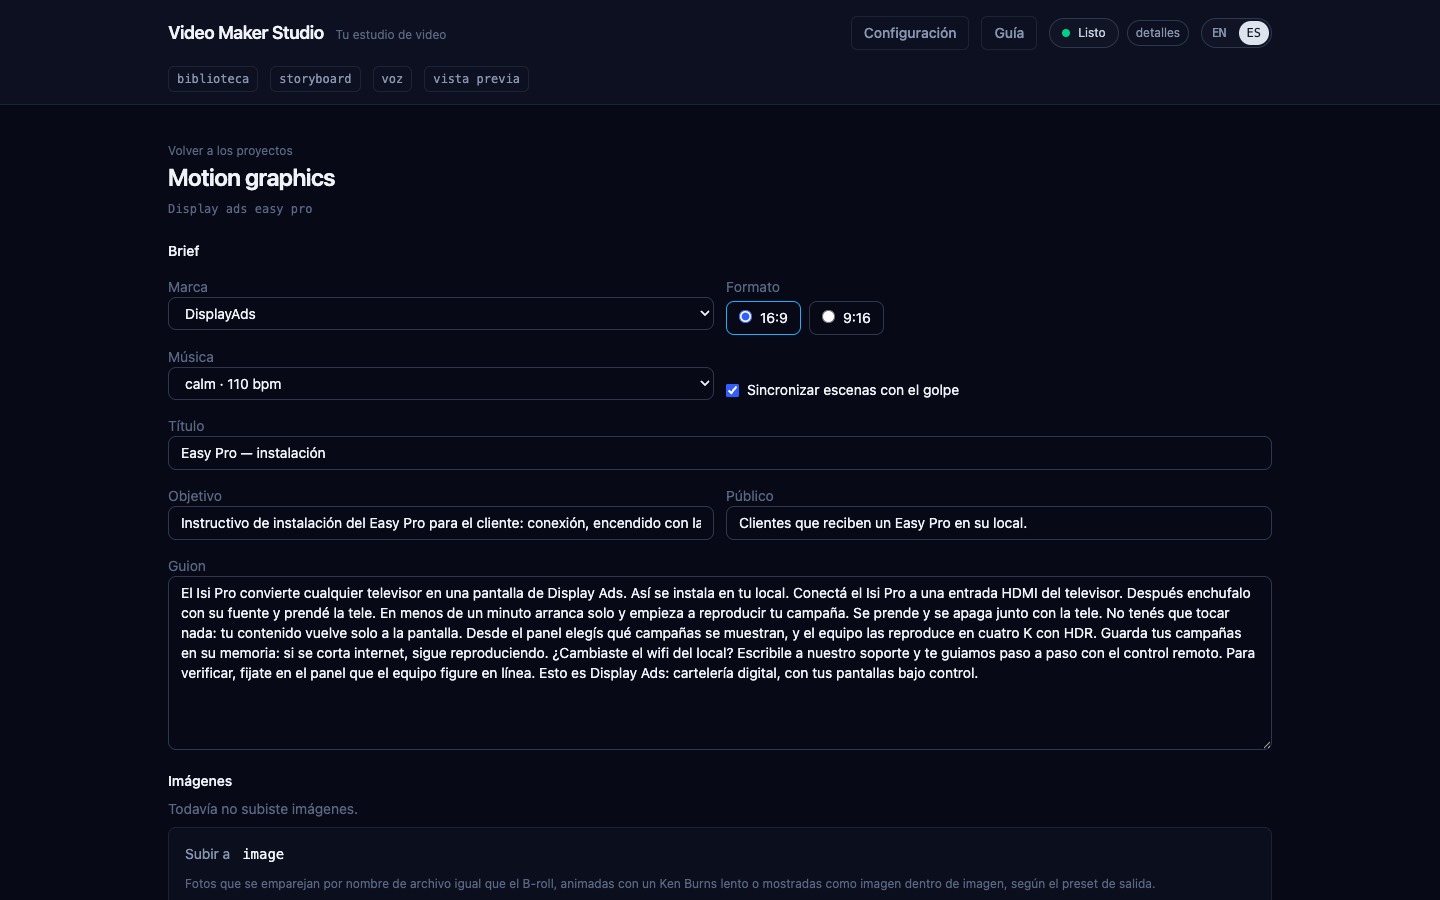The height and width of the screenshot is (900, 1440).
Task: Click inside the Guion text area
Action: click(x=720, y=663)
